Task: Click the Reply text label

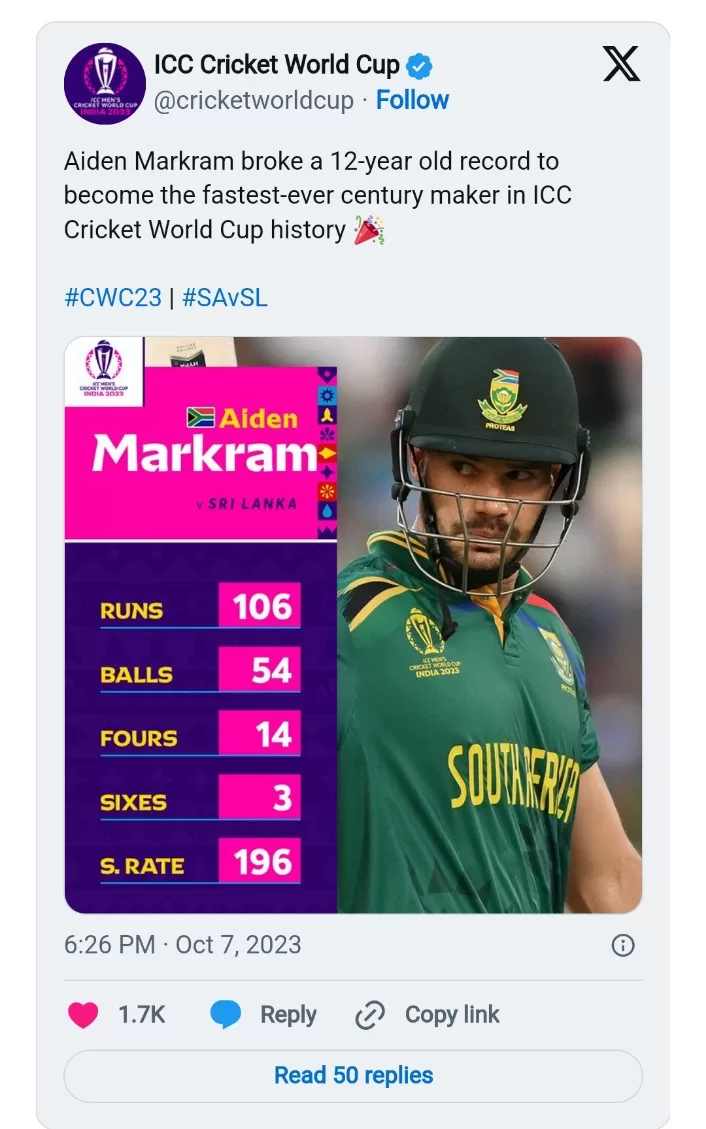Action: click(288, 1015)
